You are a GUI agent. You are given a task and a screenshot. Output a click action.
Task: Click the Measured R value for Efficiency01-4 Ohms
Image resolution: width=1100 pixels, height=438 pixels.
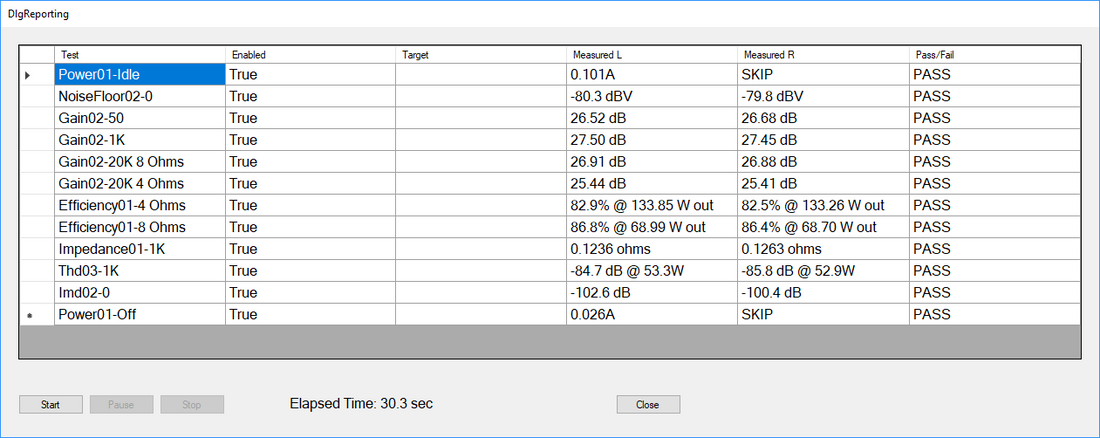coord(822,205)
